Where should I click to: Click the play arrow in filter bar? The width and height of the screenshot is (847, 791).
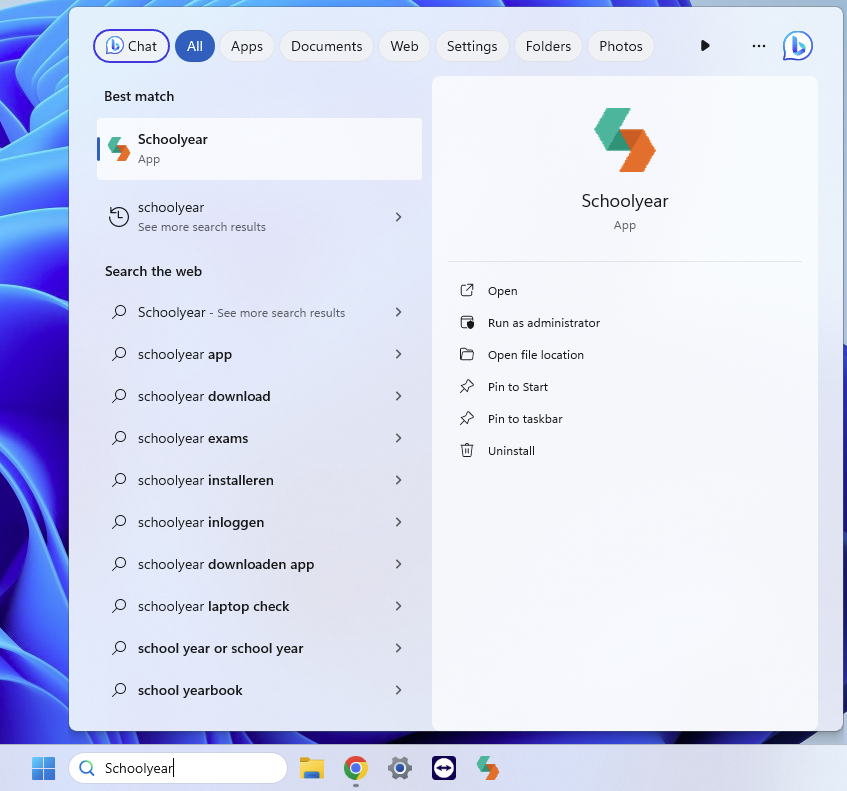(x=705, y=46)
